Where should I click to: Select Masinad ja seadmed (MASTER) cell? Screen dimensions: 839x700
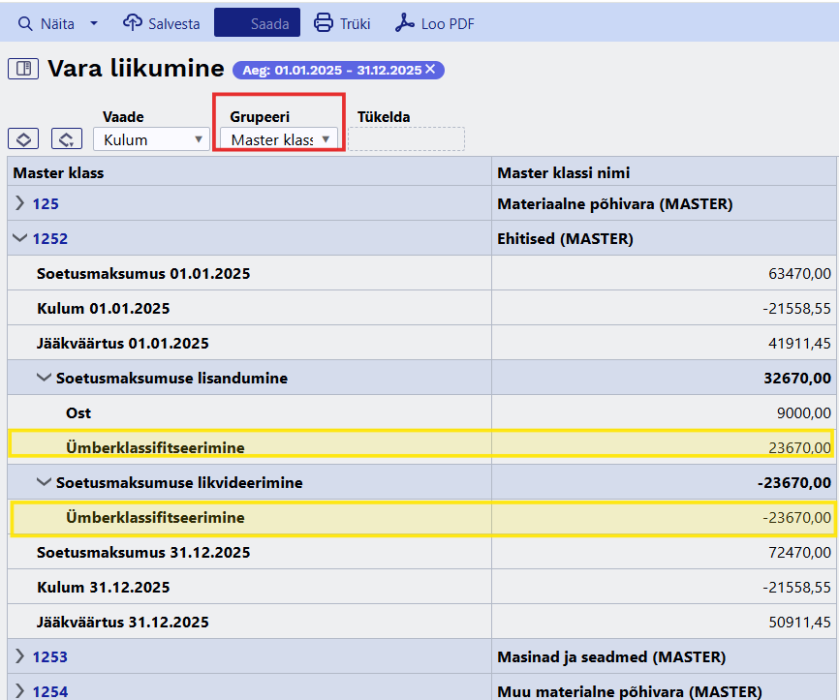pyautogui.click(x=663, y=657)
